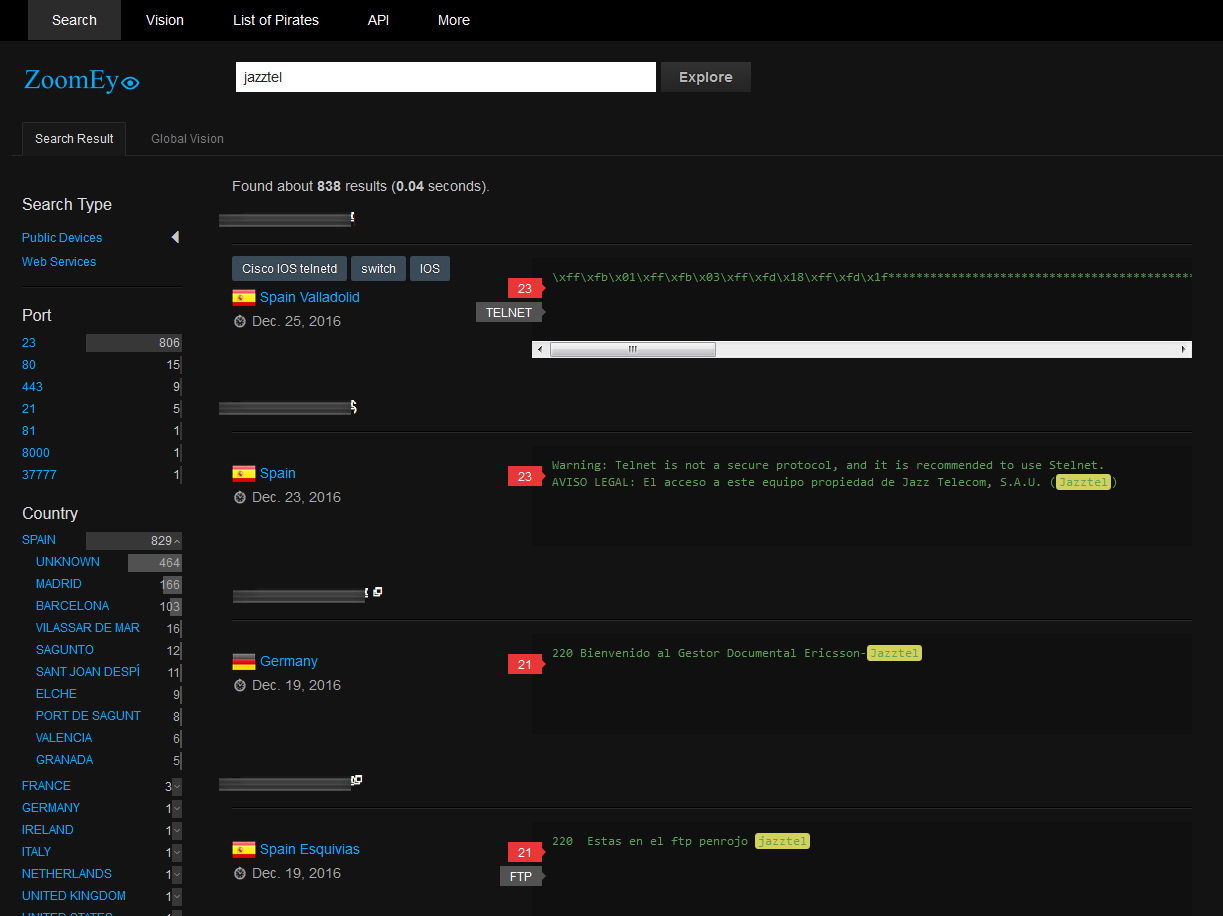This screenshot has width=1223, height=916.
Task: Click the jazztel search input field
Action: 446,77
